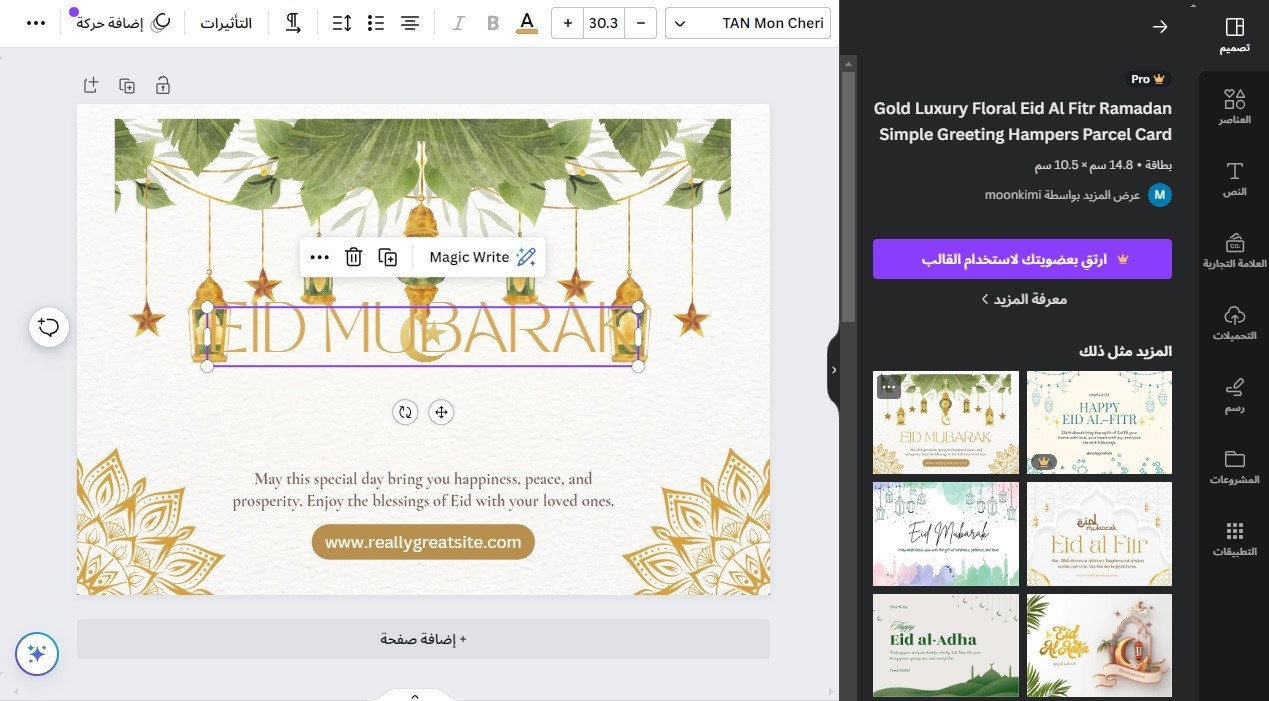The width and height of the screenshot is (1269, 701).
Task: Open the line spacing options
Action: (342, 23)
